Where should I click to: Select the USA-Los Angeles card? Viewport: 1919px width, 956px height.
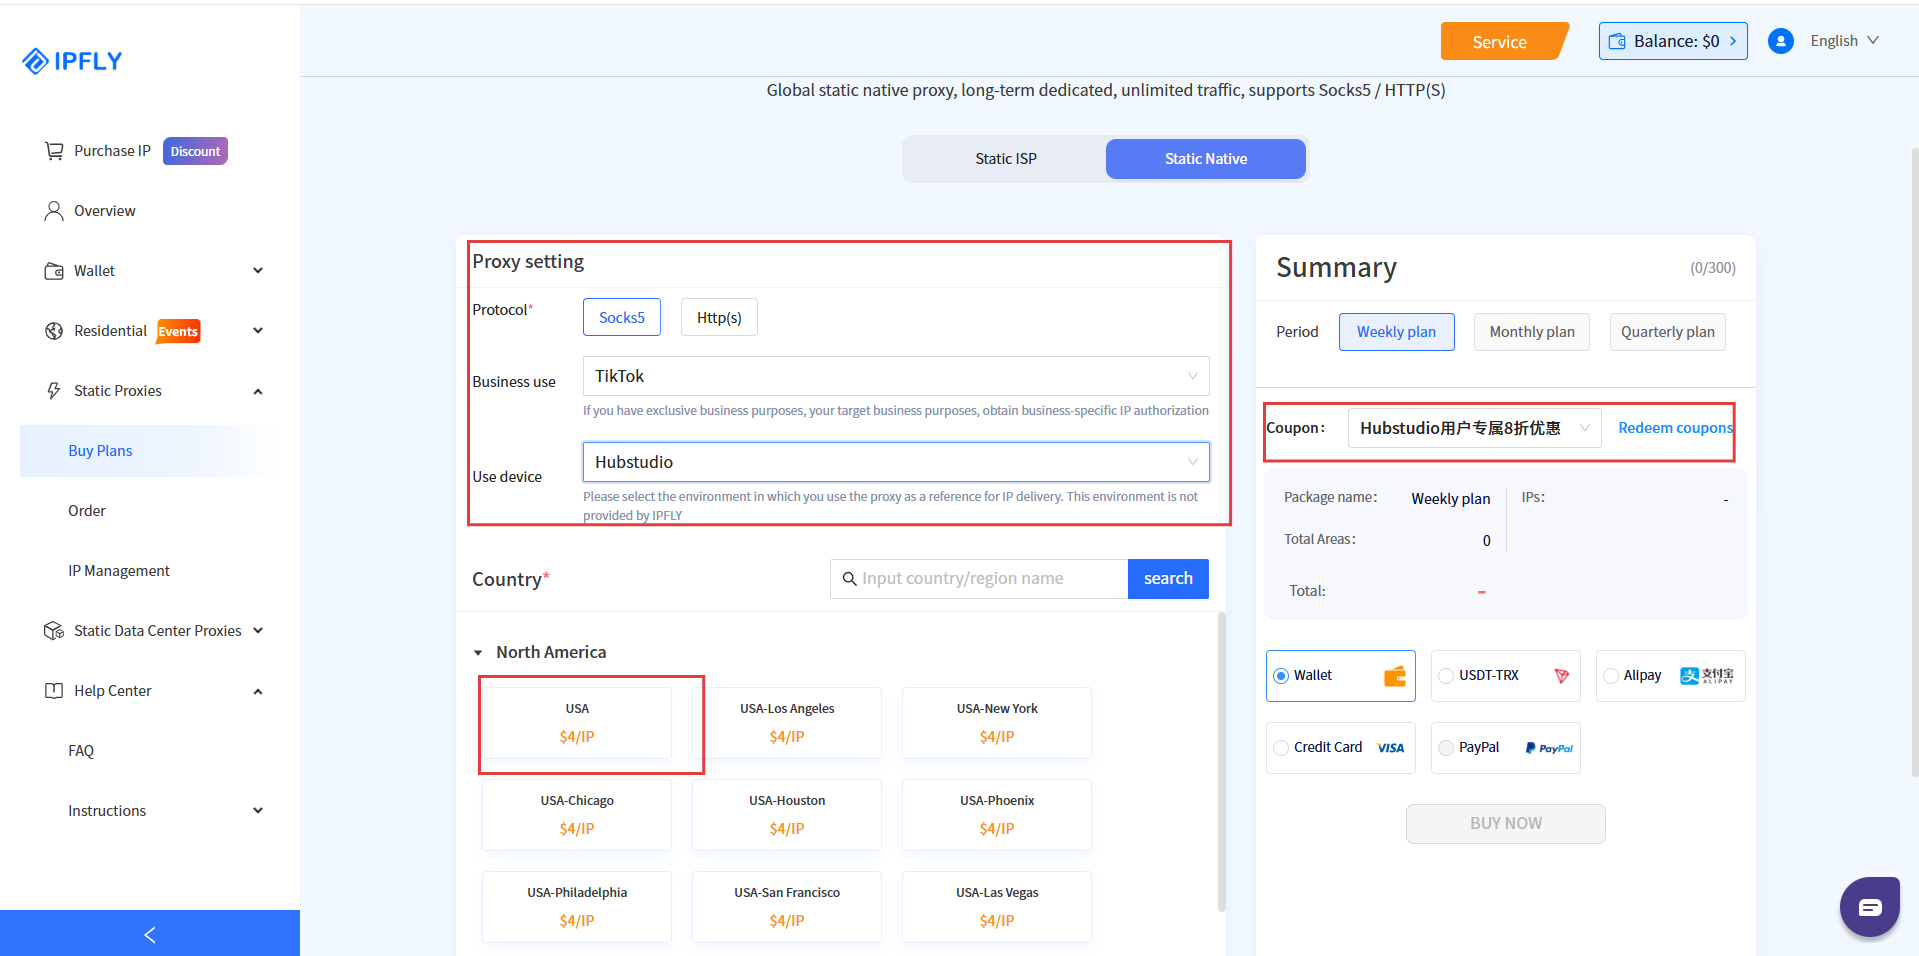point(787,723)
